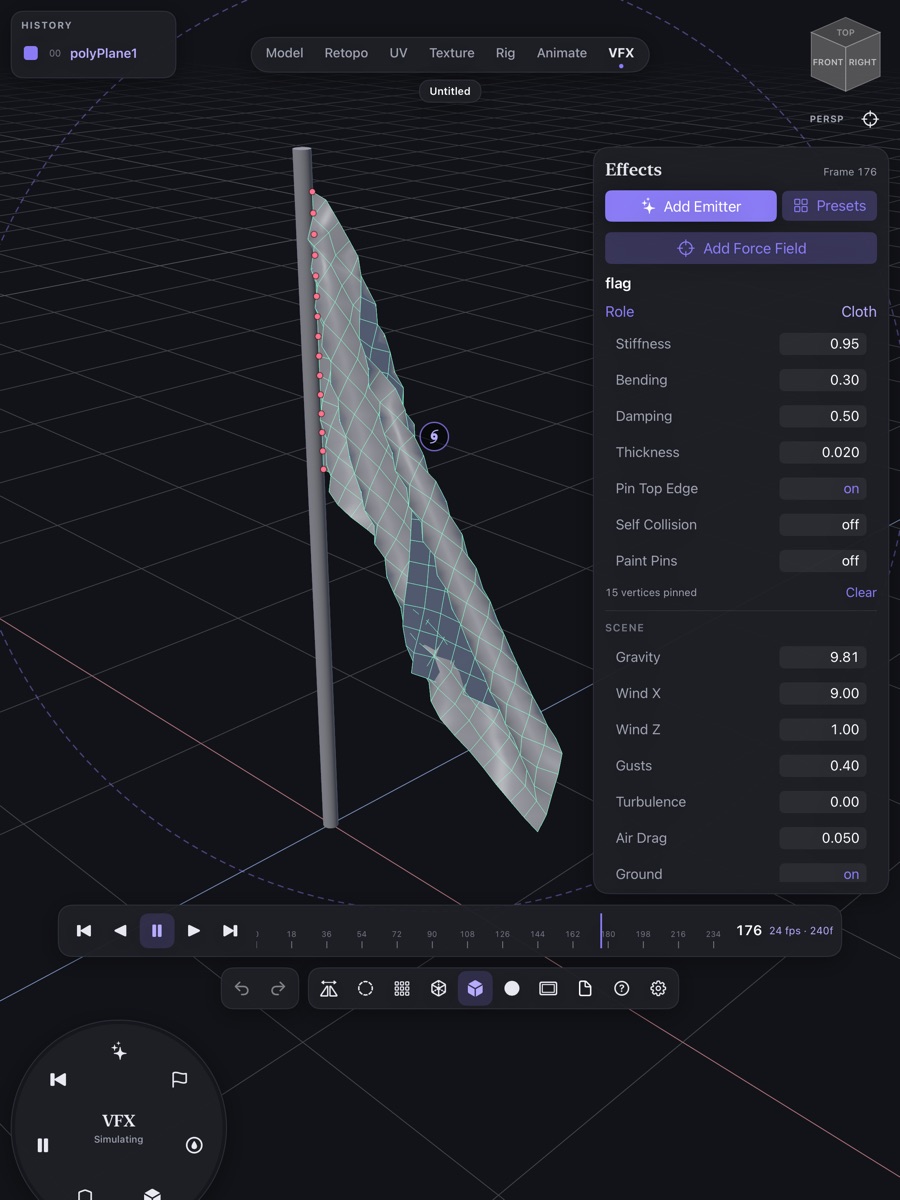
Task: Select the symmetry mirror tool icon
Action: click(329, 988)
